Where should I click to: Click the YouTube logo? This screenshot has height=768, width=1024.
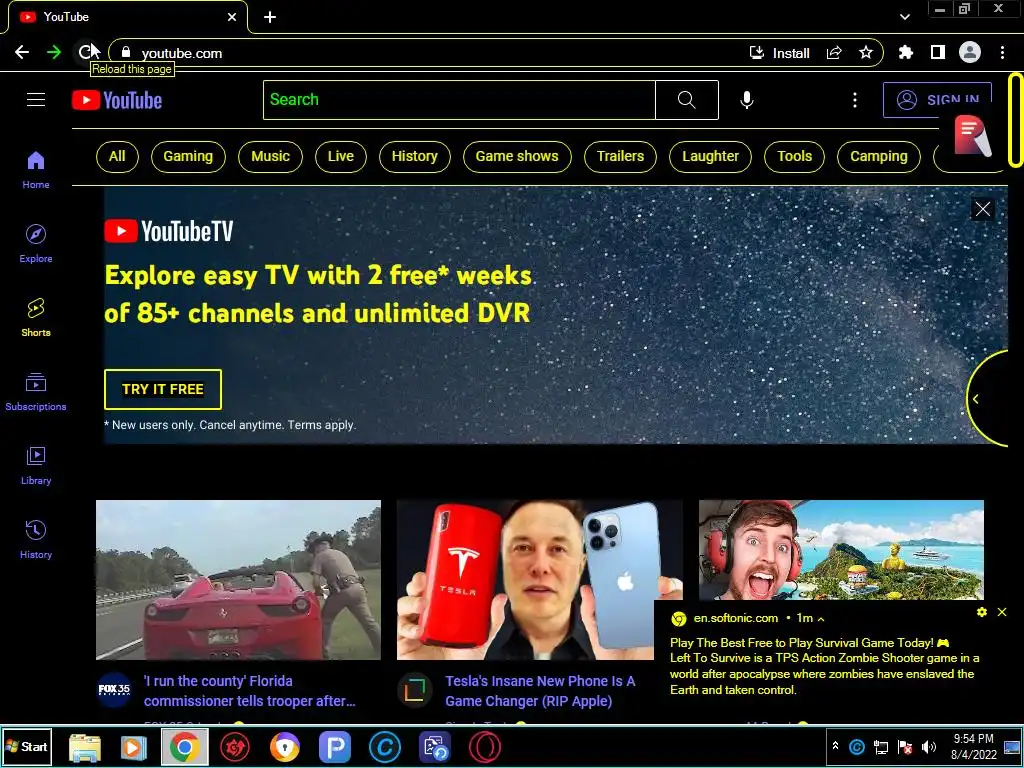coord(117,100)
